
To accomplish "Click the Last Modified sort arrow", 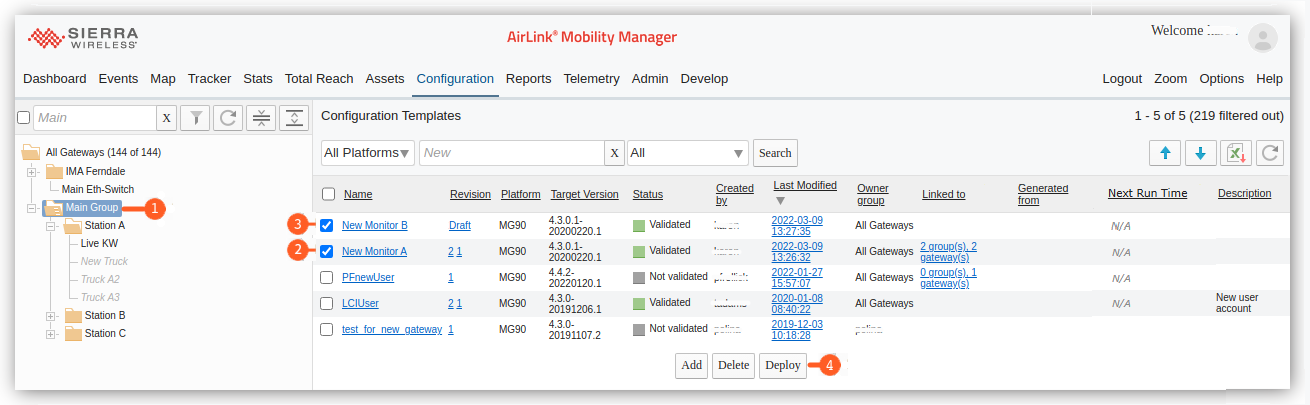I will (780, 201).
